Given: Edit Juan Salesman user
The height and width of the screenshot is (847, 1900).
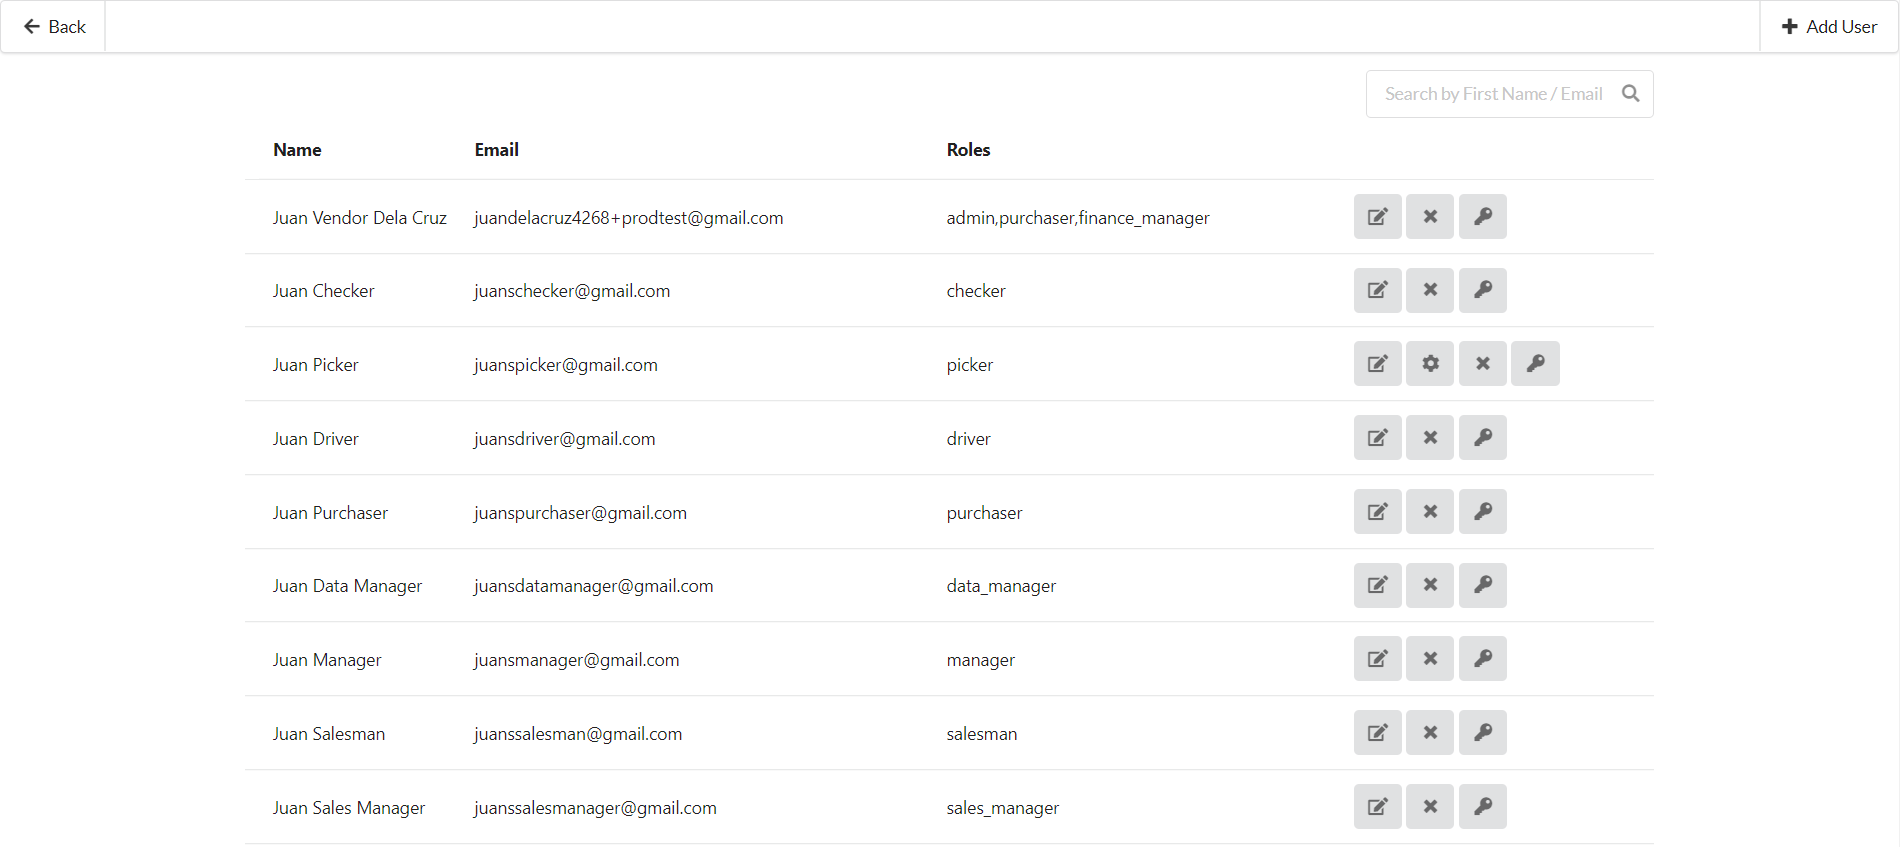Looking at the screenshot, I should (1377, 733).
